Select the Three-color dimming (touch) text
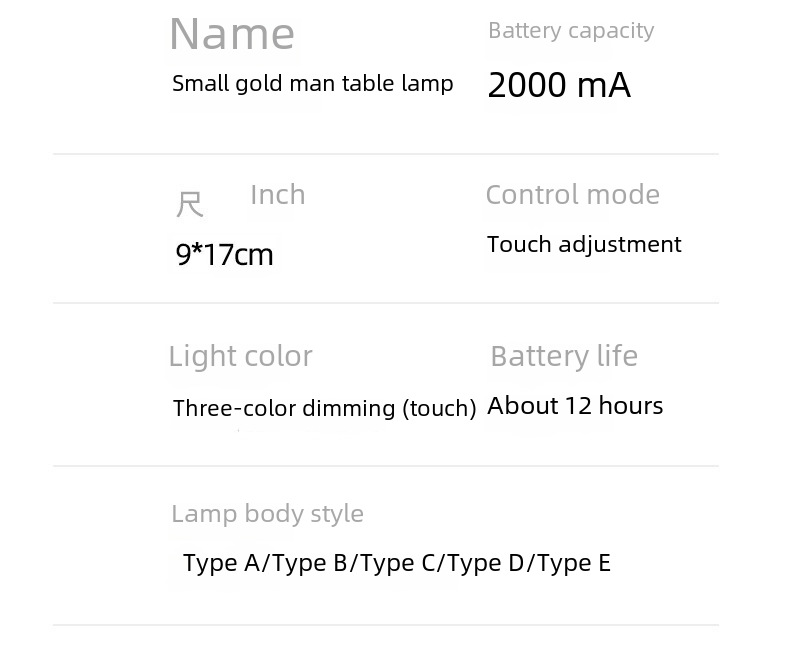Viewport: 790px width, 651px height. [x=324, y=408]
